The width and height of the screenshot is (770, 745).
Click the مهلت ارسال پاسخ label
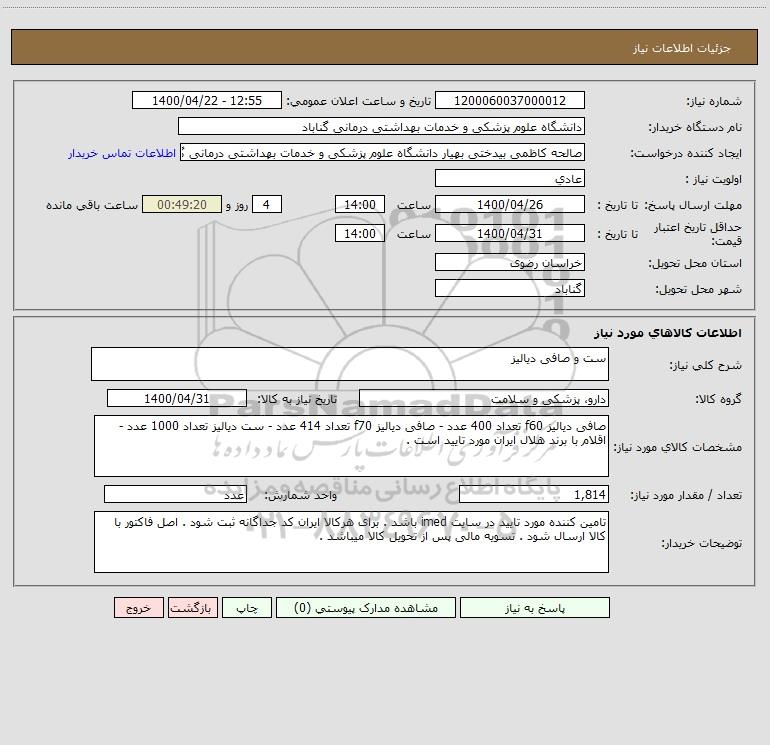(x=693, y=205)
